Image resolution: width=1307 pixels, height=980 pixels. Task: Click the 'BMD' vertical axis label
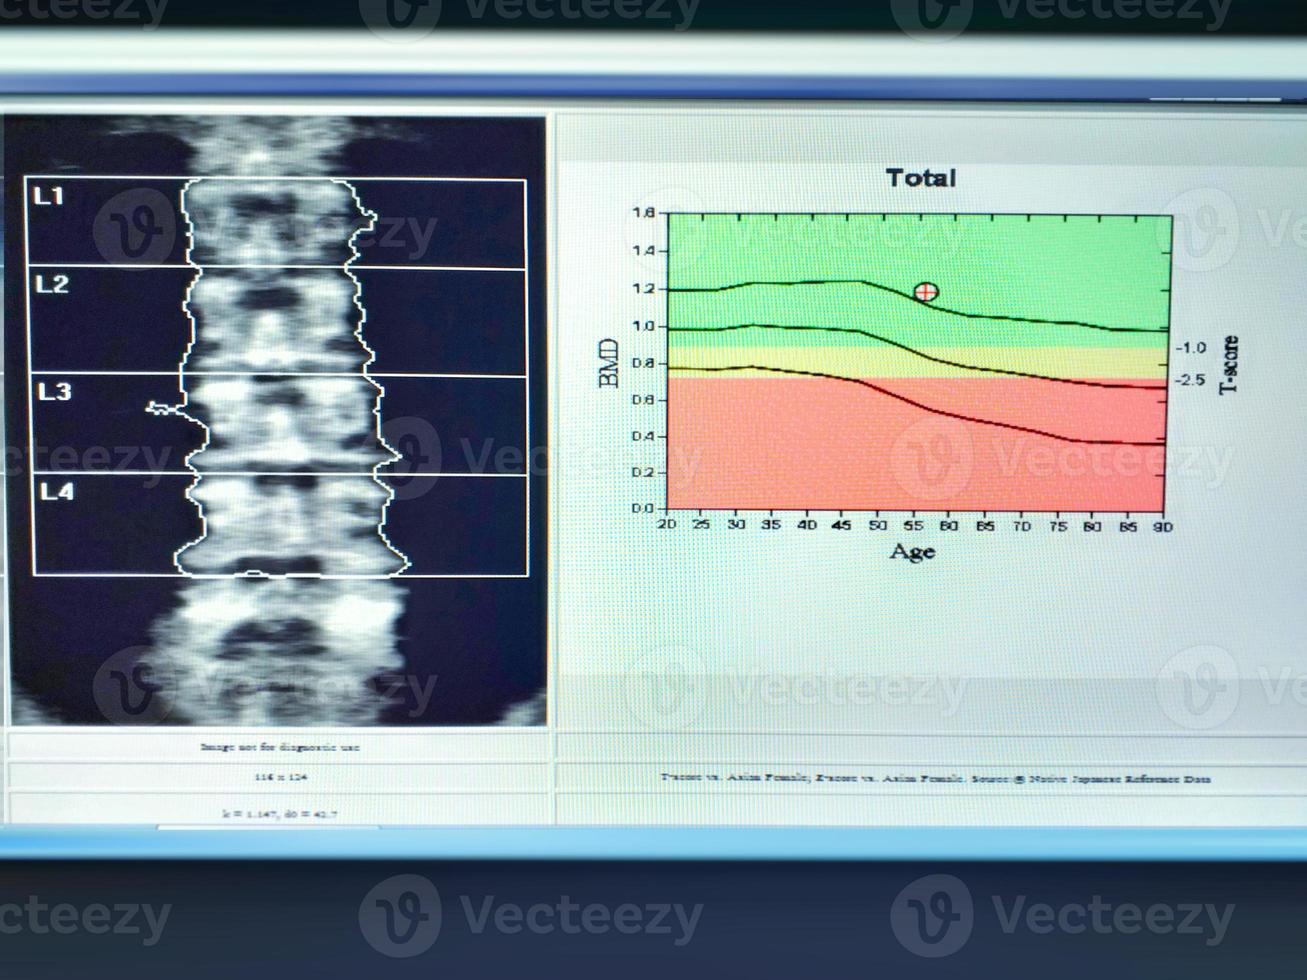coord(609,362)
